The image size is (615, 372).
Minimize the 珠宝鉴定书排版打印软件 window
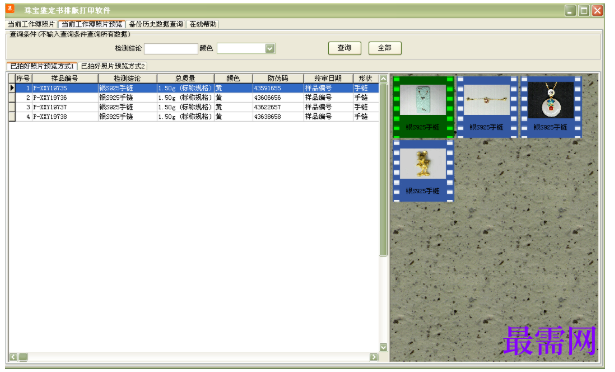[570, 11]
